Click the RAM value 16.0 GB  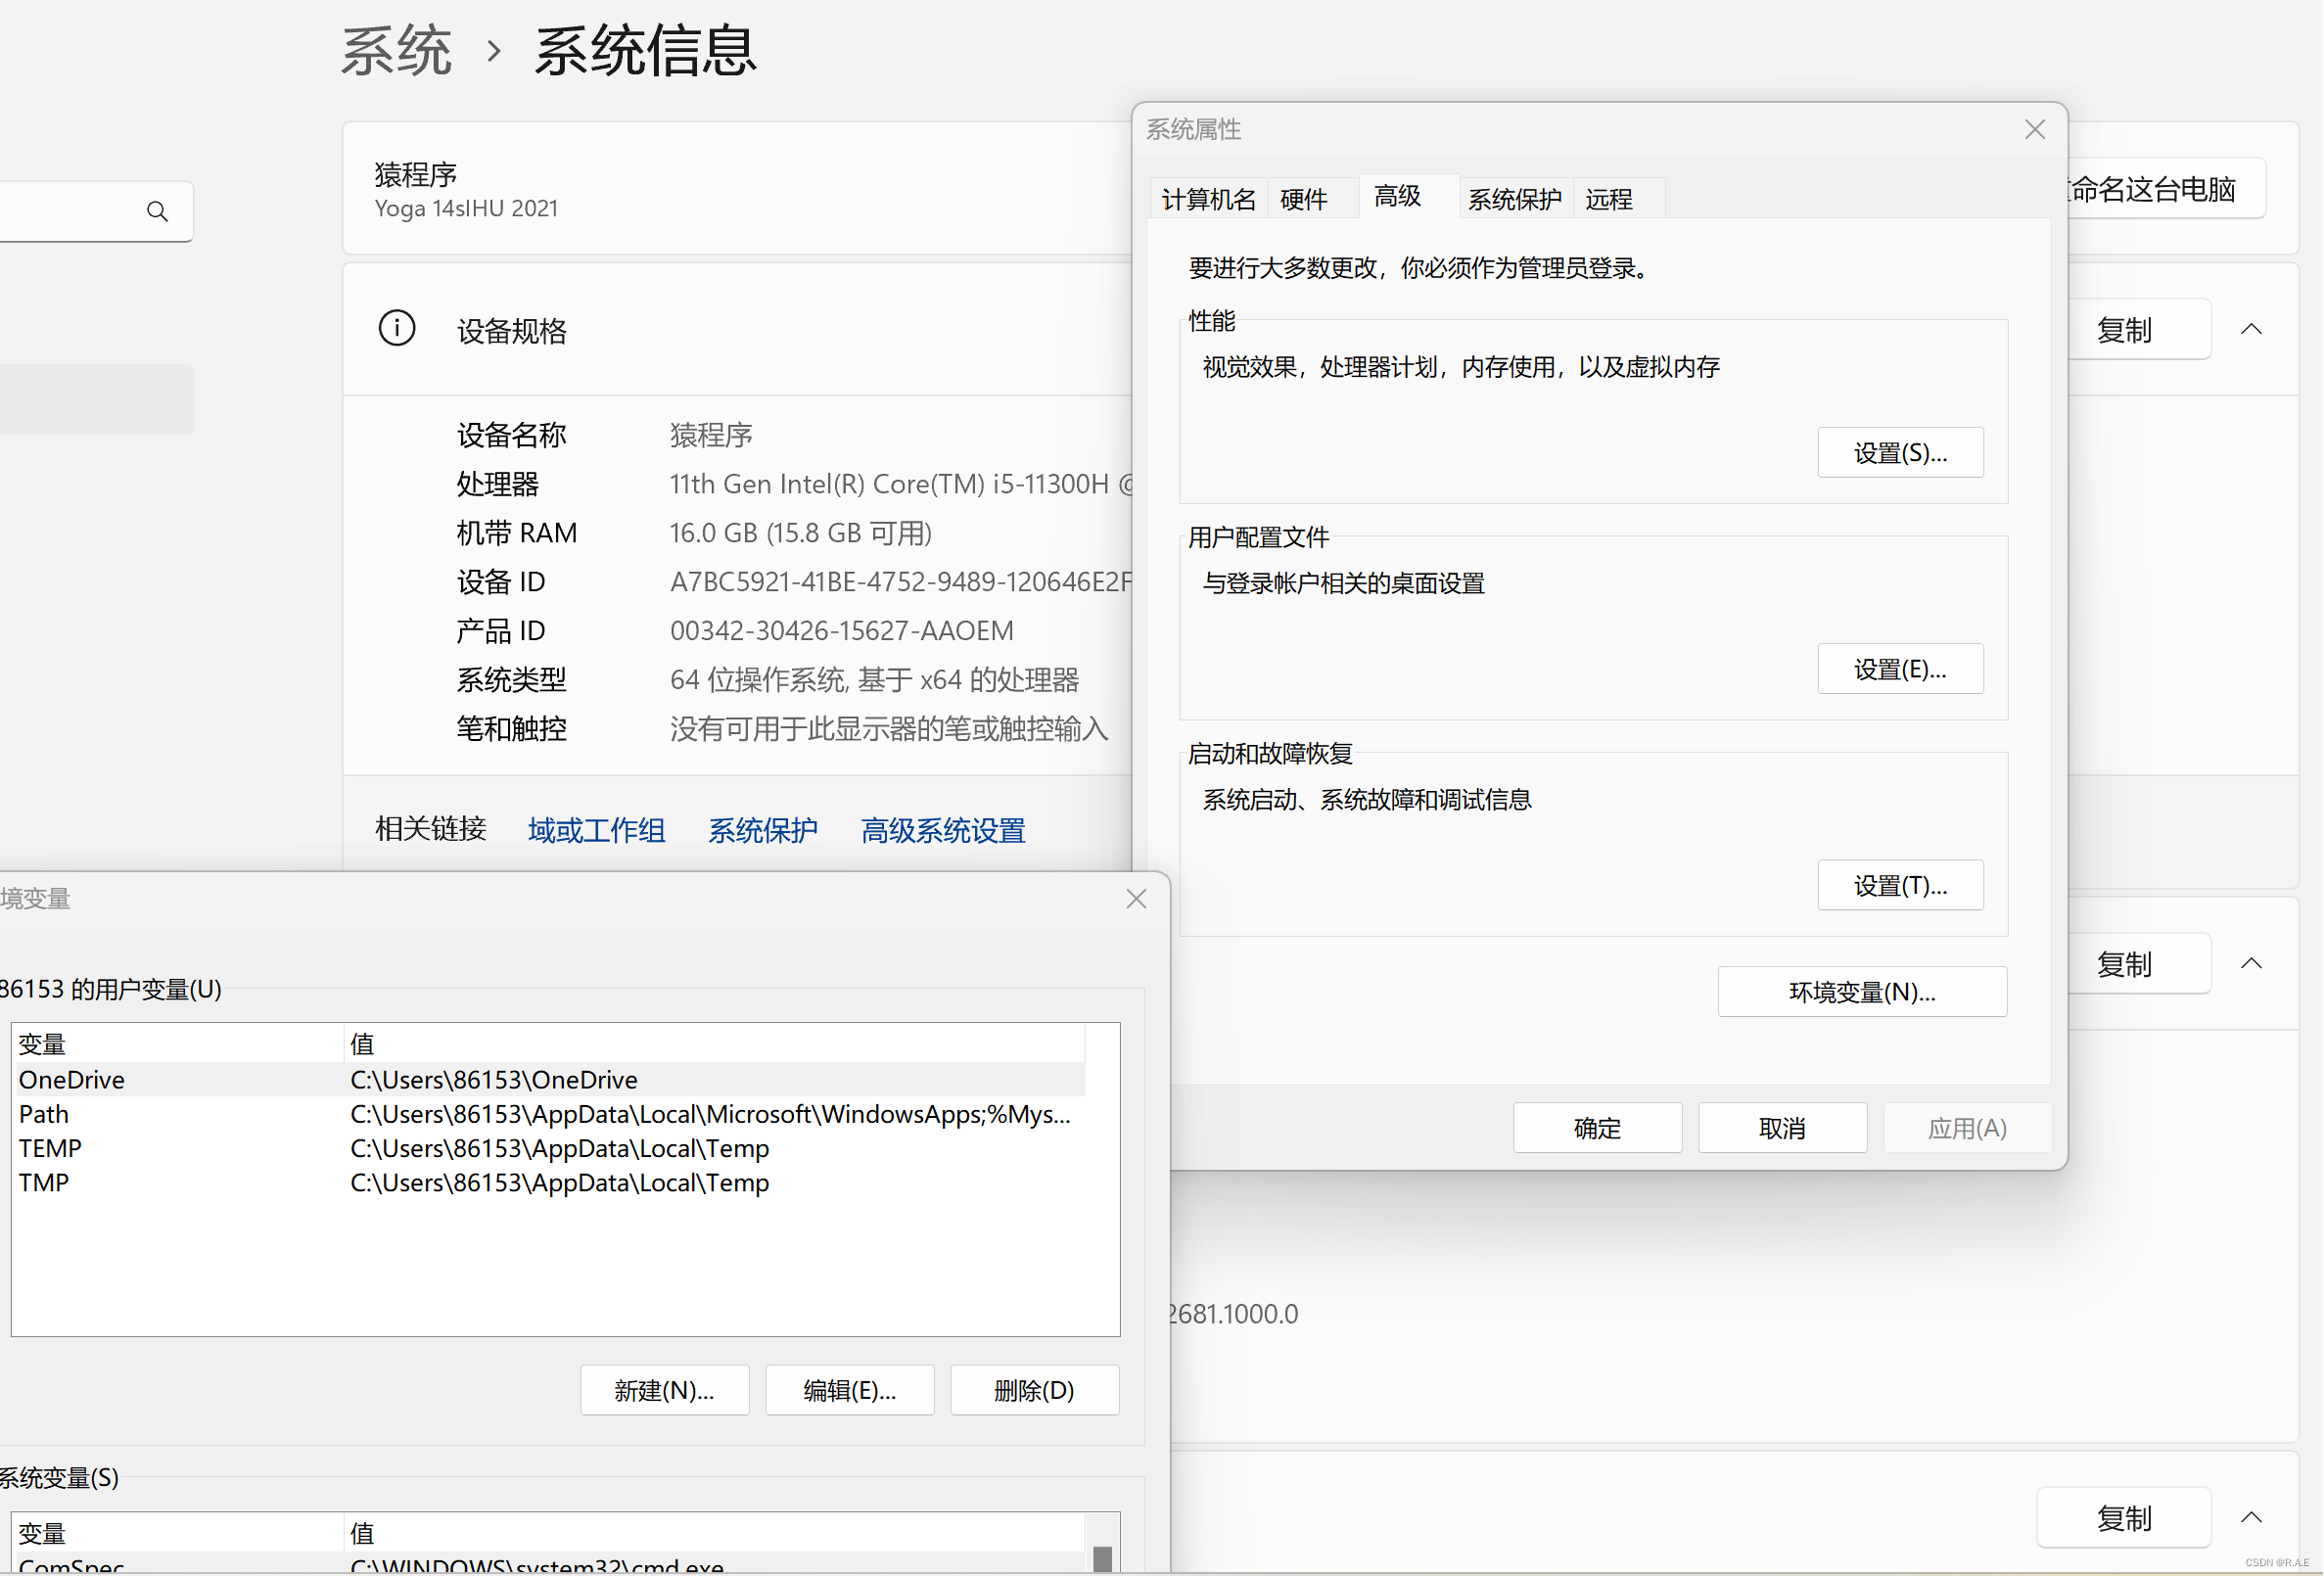click(x=800, y=532)
